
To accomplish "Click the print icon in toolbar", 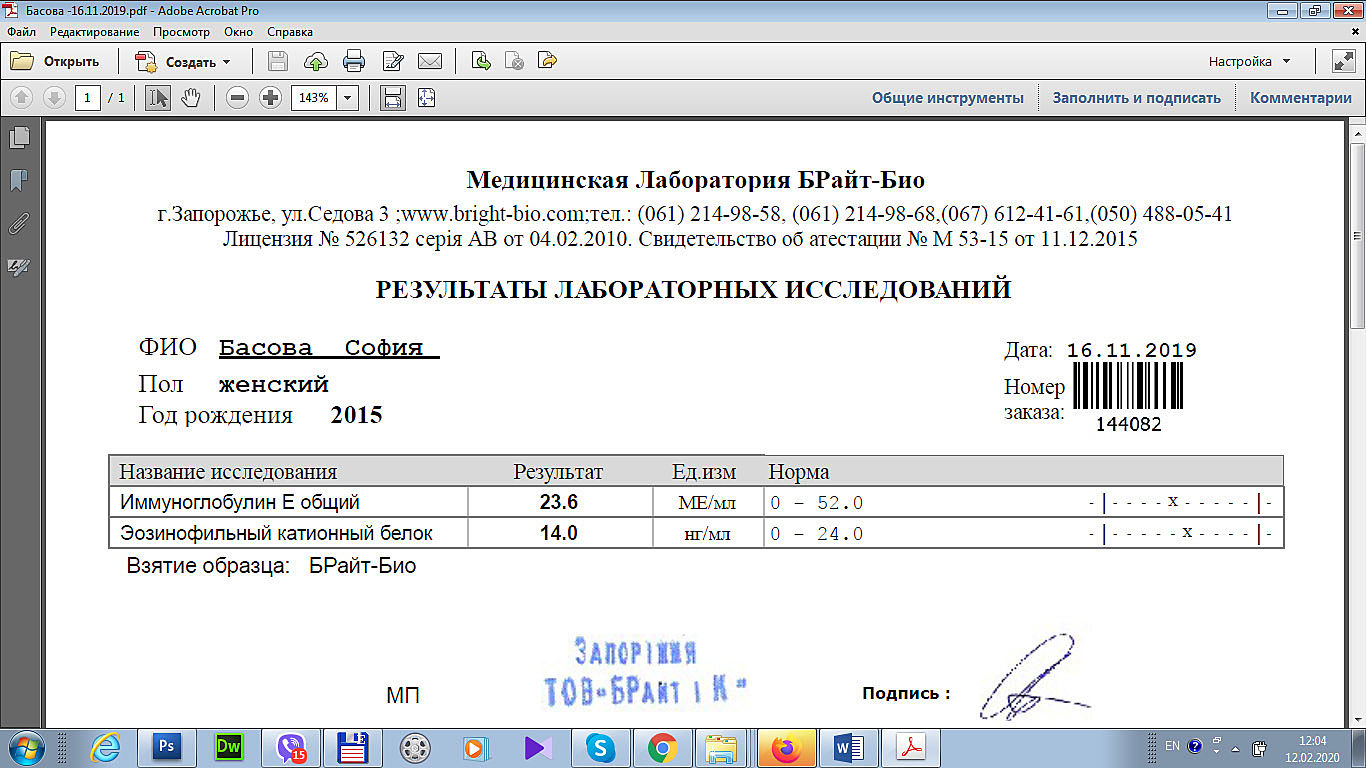I will coord(354,62).
